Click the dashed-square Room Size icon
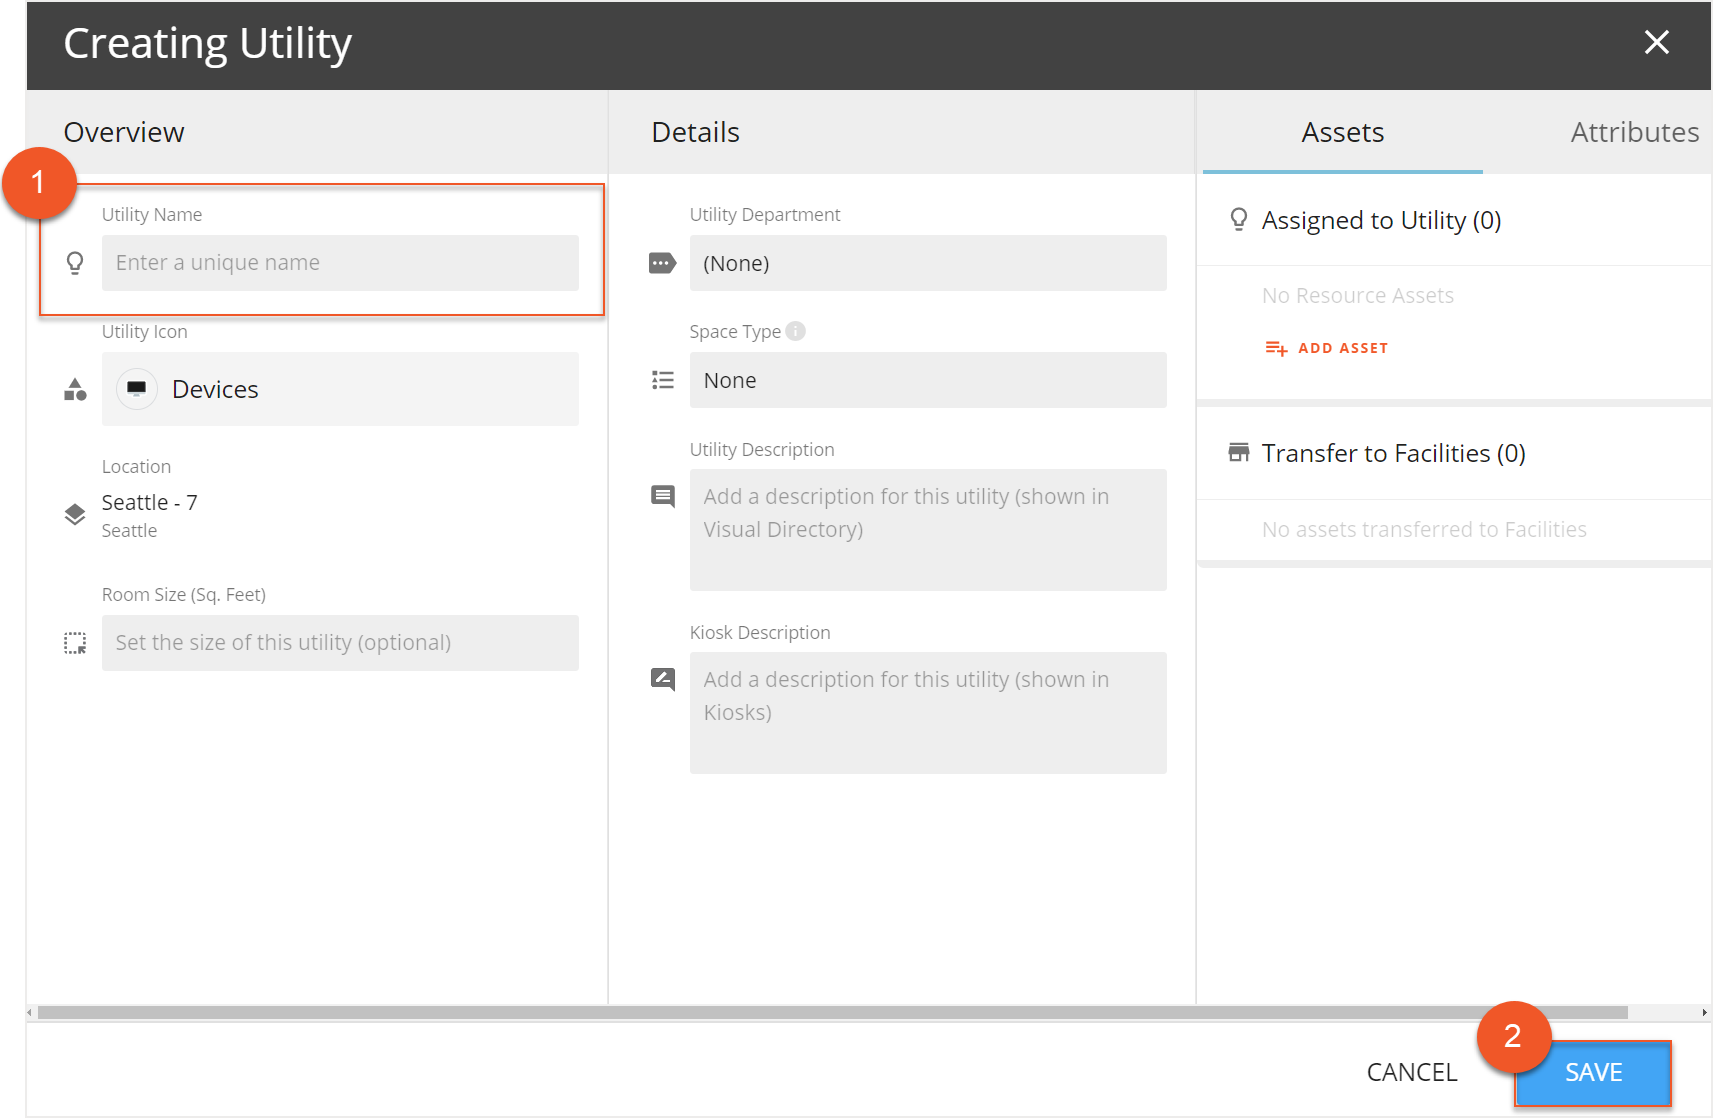Screen dimensions: 1713x1118 pyautogui.click(x=75, y=643)
